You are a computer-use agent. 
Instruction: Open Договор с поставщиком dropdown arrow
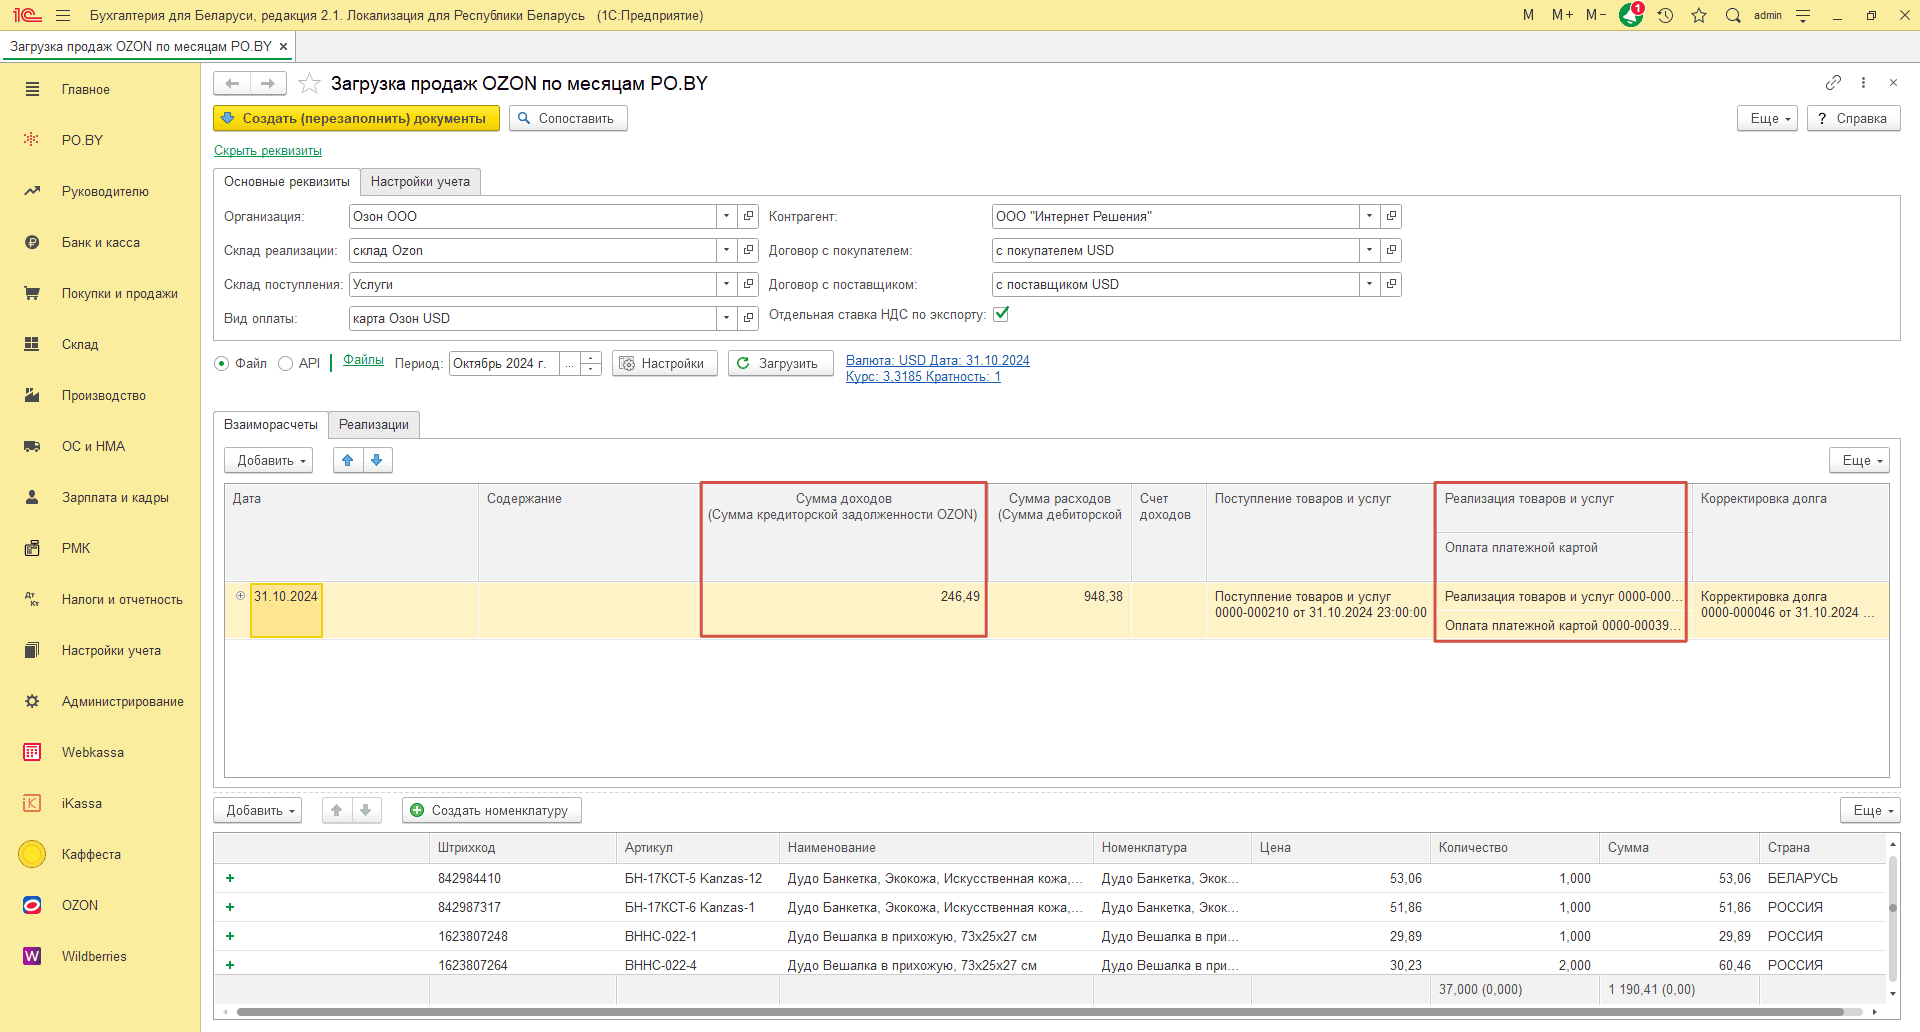coord(1369,284)
